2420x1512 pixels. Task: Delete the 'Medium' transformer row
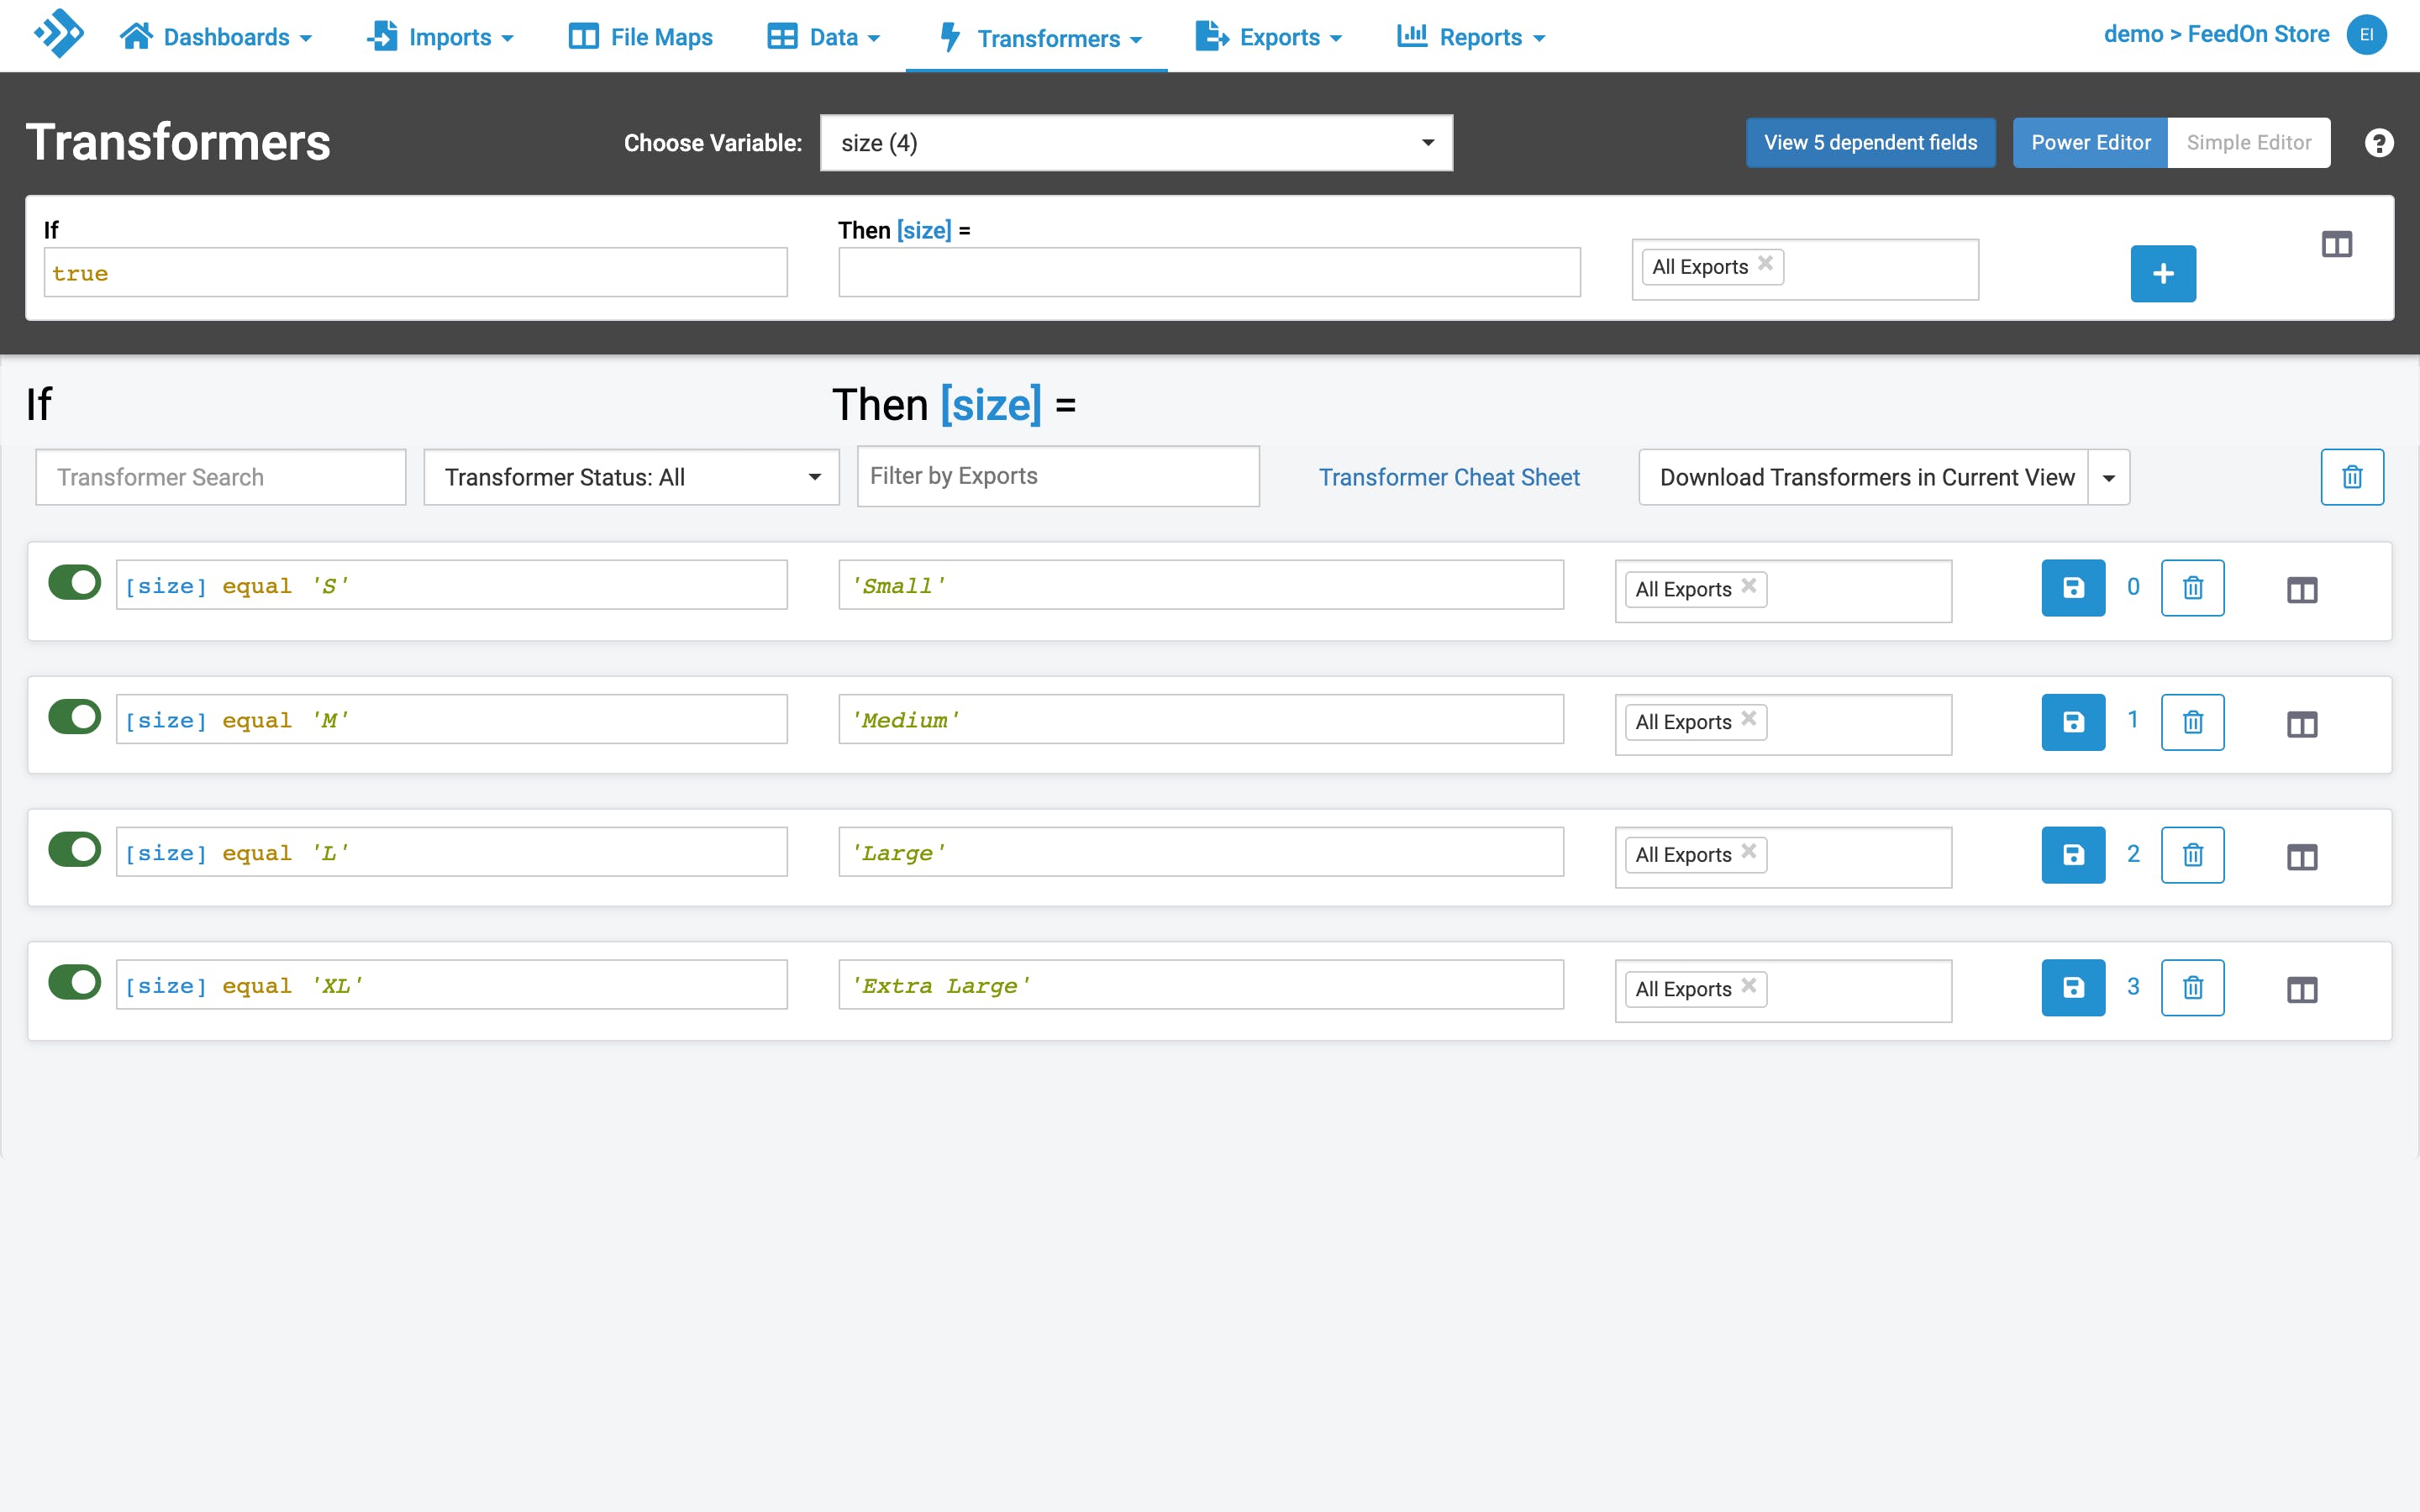tap(2192, 722)
